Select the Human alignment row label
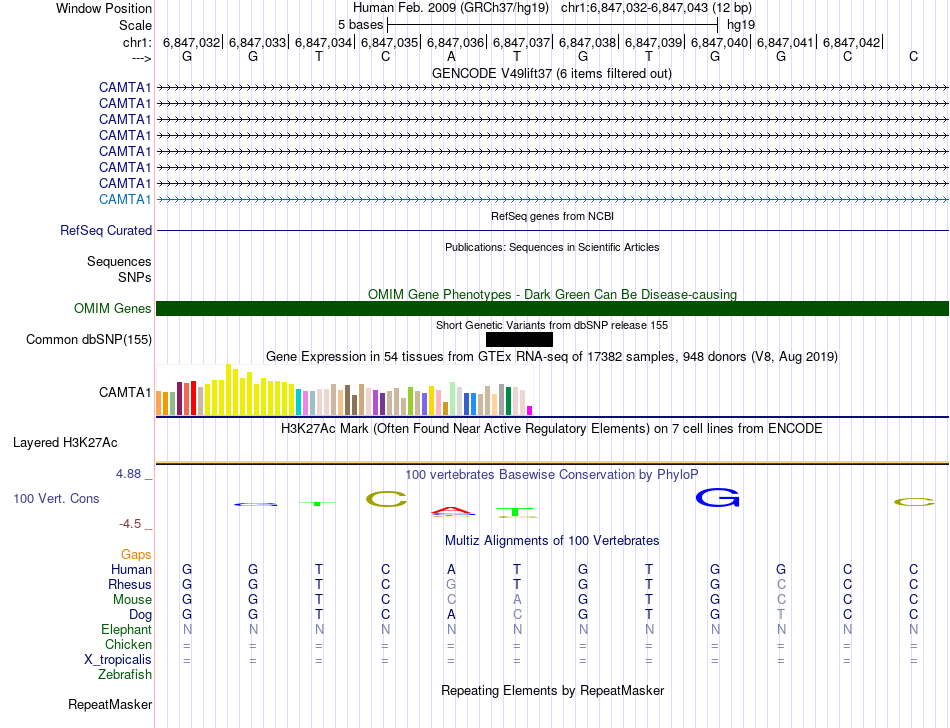The width and height of the screenshot is (950, 728). coord(131,569)
